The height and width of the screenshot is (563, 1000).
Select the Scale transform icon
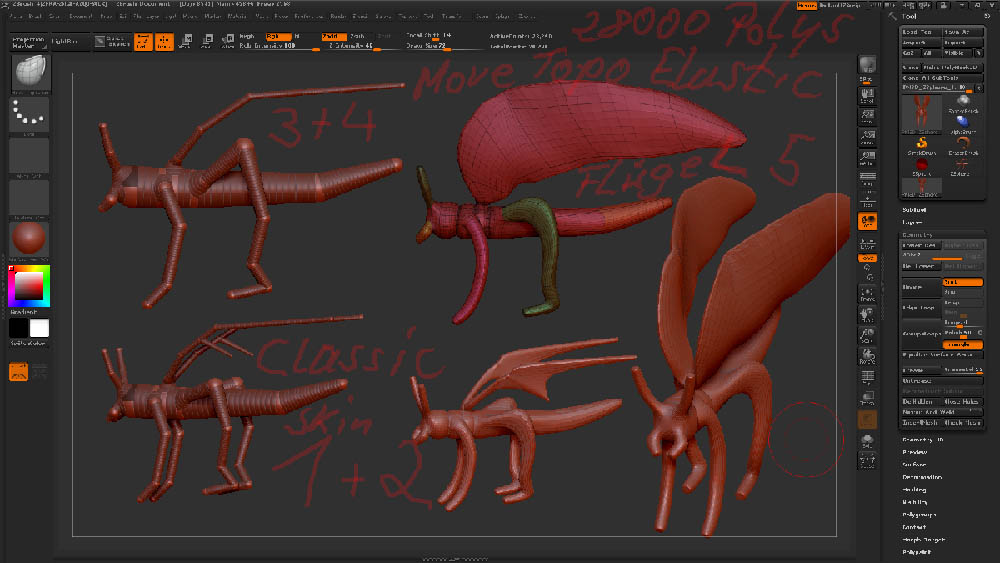pos(205,41)
